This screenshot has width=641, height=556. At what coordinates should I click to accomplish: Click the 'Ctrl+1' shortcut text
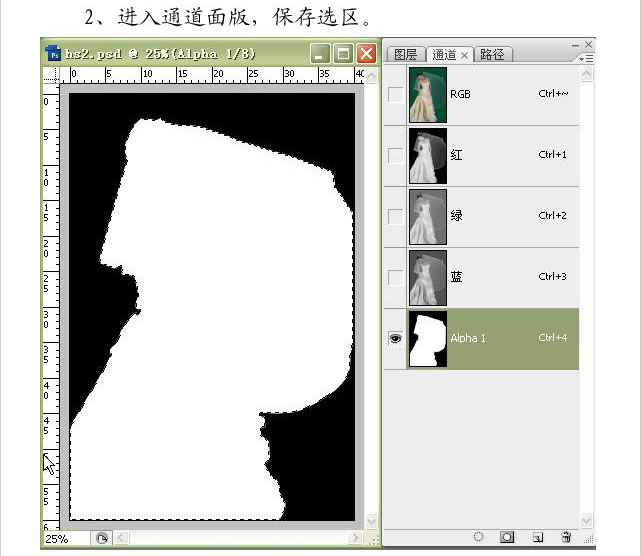(x=553, y=155)
